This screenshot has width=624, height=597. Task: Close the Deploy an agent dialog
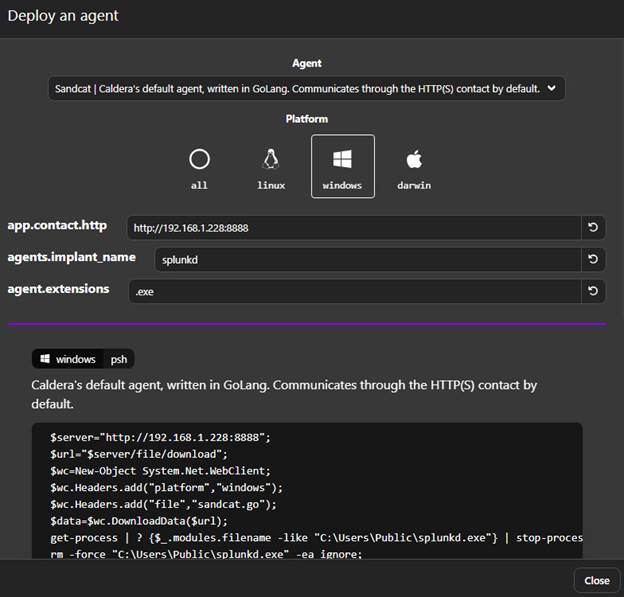(597, 581)
